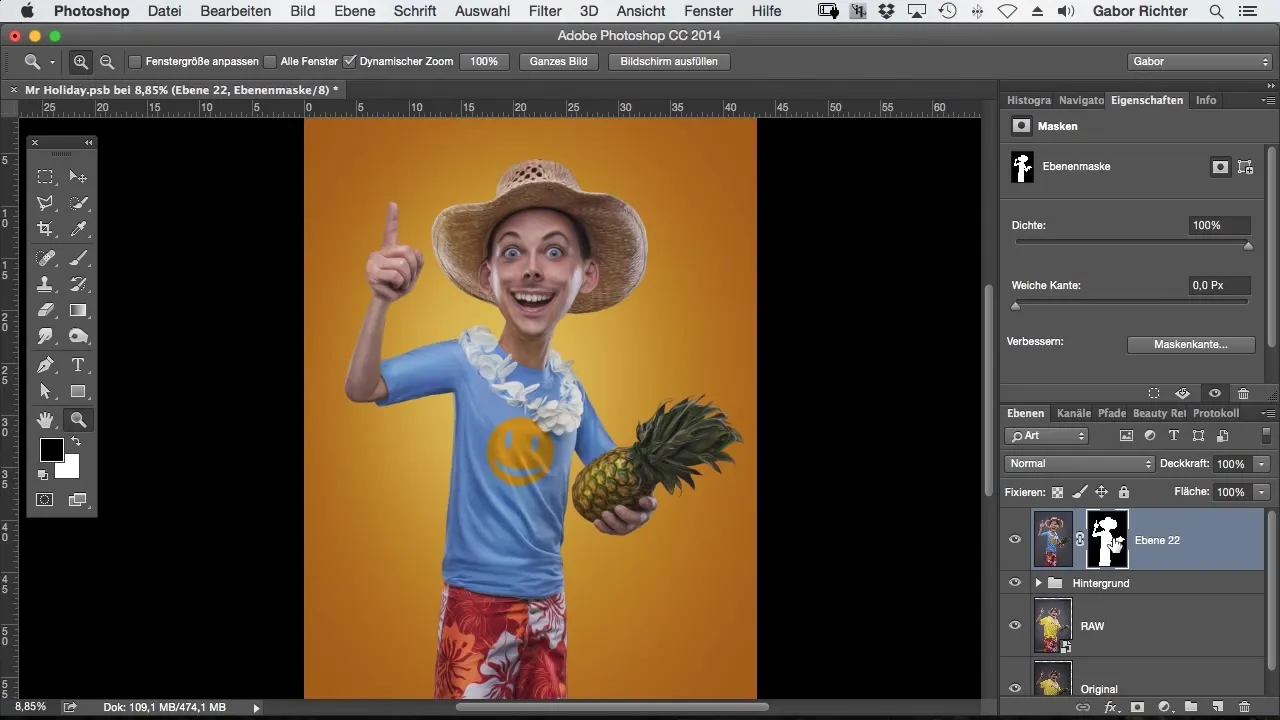This screenshot has height=720, width=1280.
Task: Select the Brush tool
Action: pos(78,259)
